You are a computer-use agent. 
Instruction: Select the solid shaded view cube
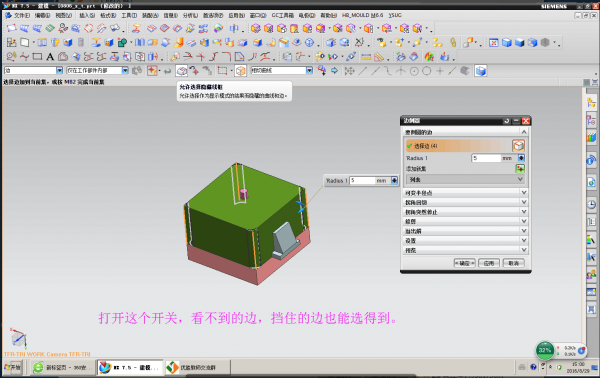coord(519,42)
